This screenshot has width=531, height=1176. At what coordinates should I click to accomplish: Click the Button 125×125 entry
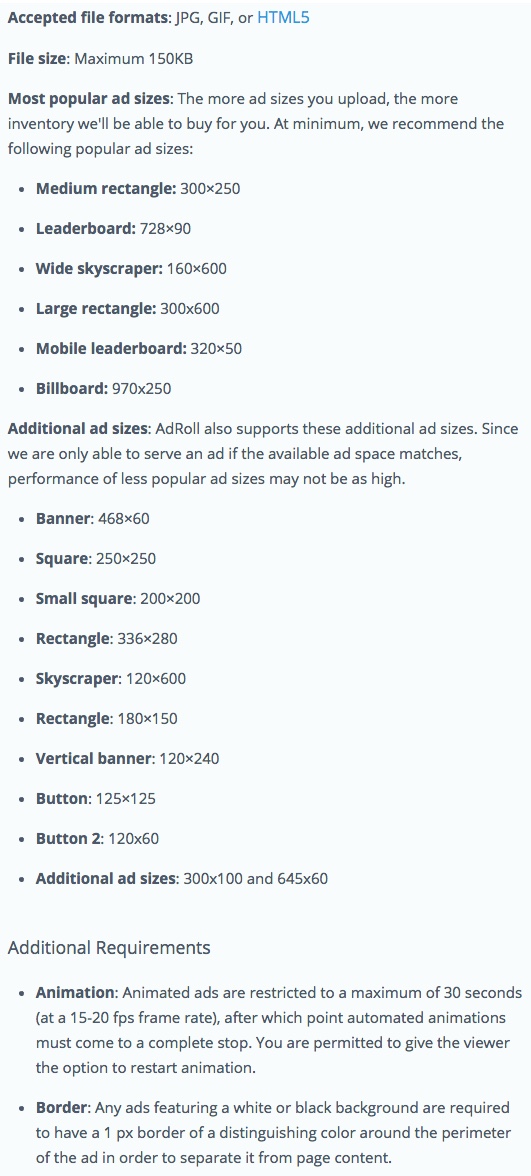pyautogui.click(x=96, y=799)
